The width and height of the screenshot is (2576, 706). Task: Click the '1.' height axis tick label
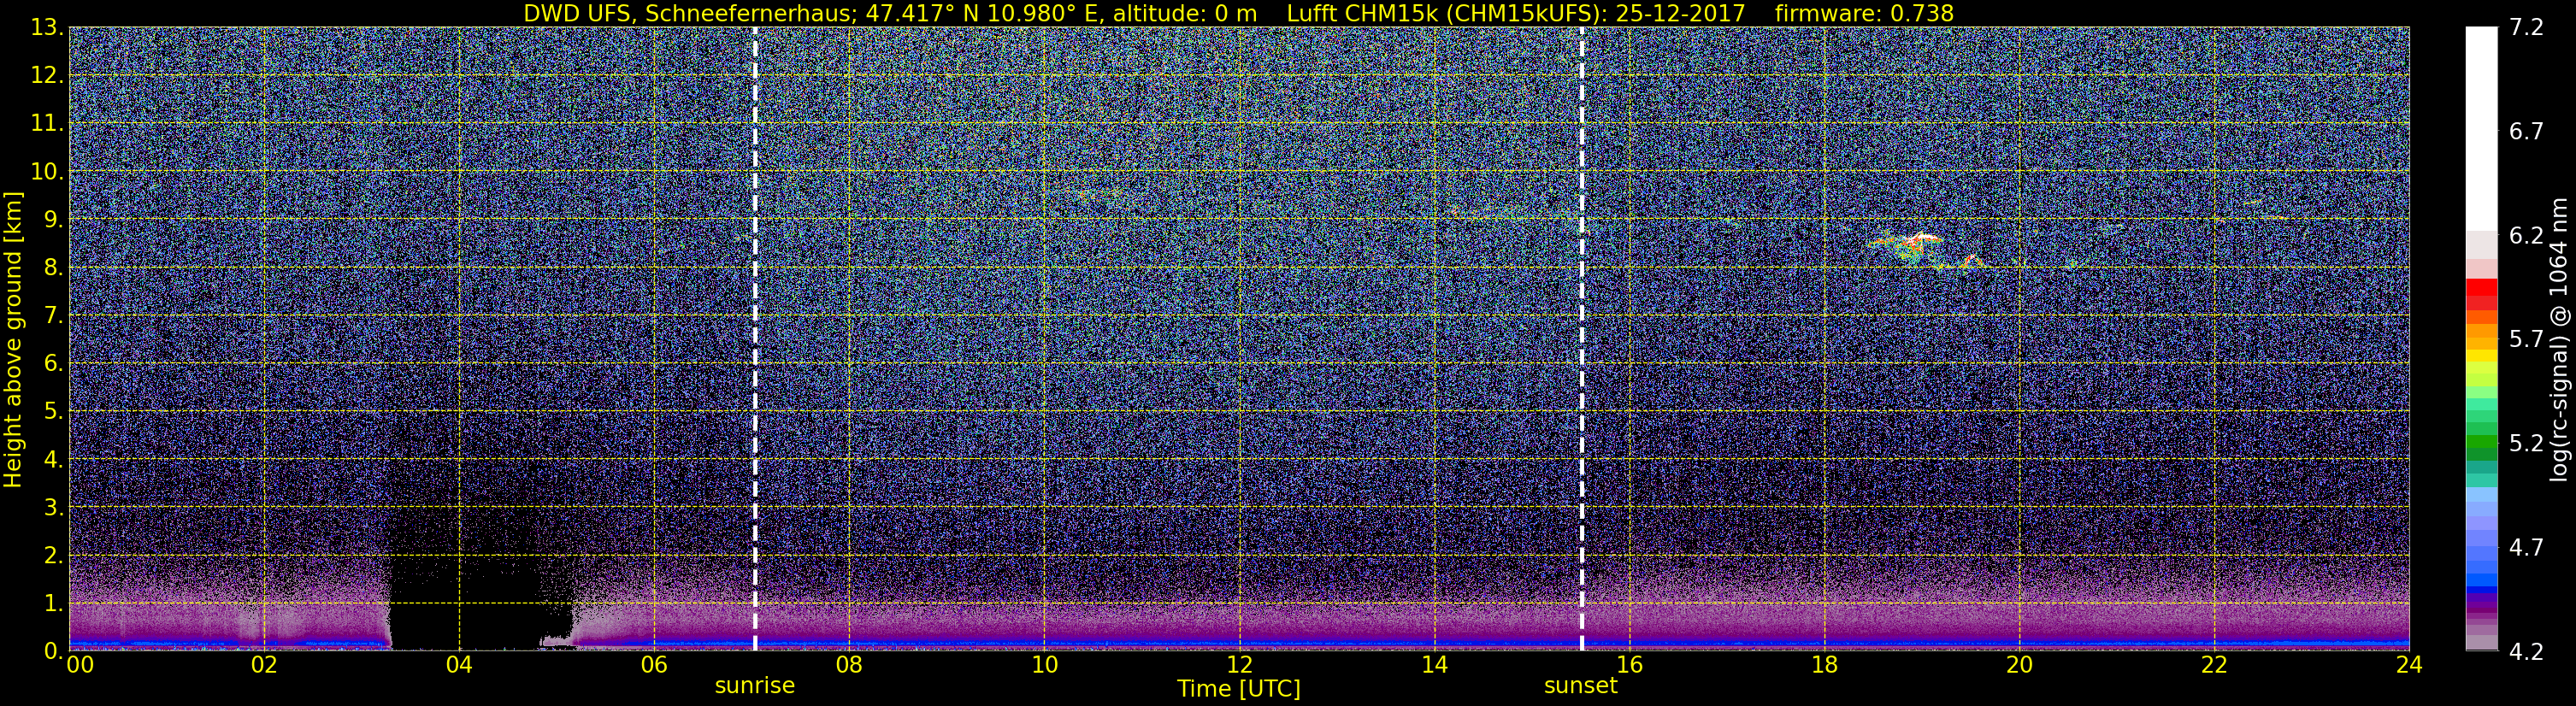(53, 604)
